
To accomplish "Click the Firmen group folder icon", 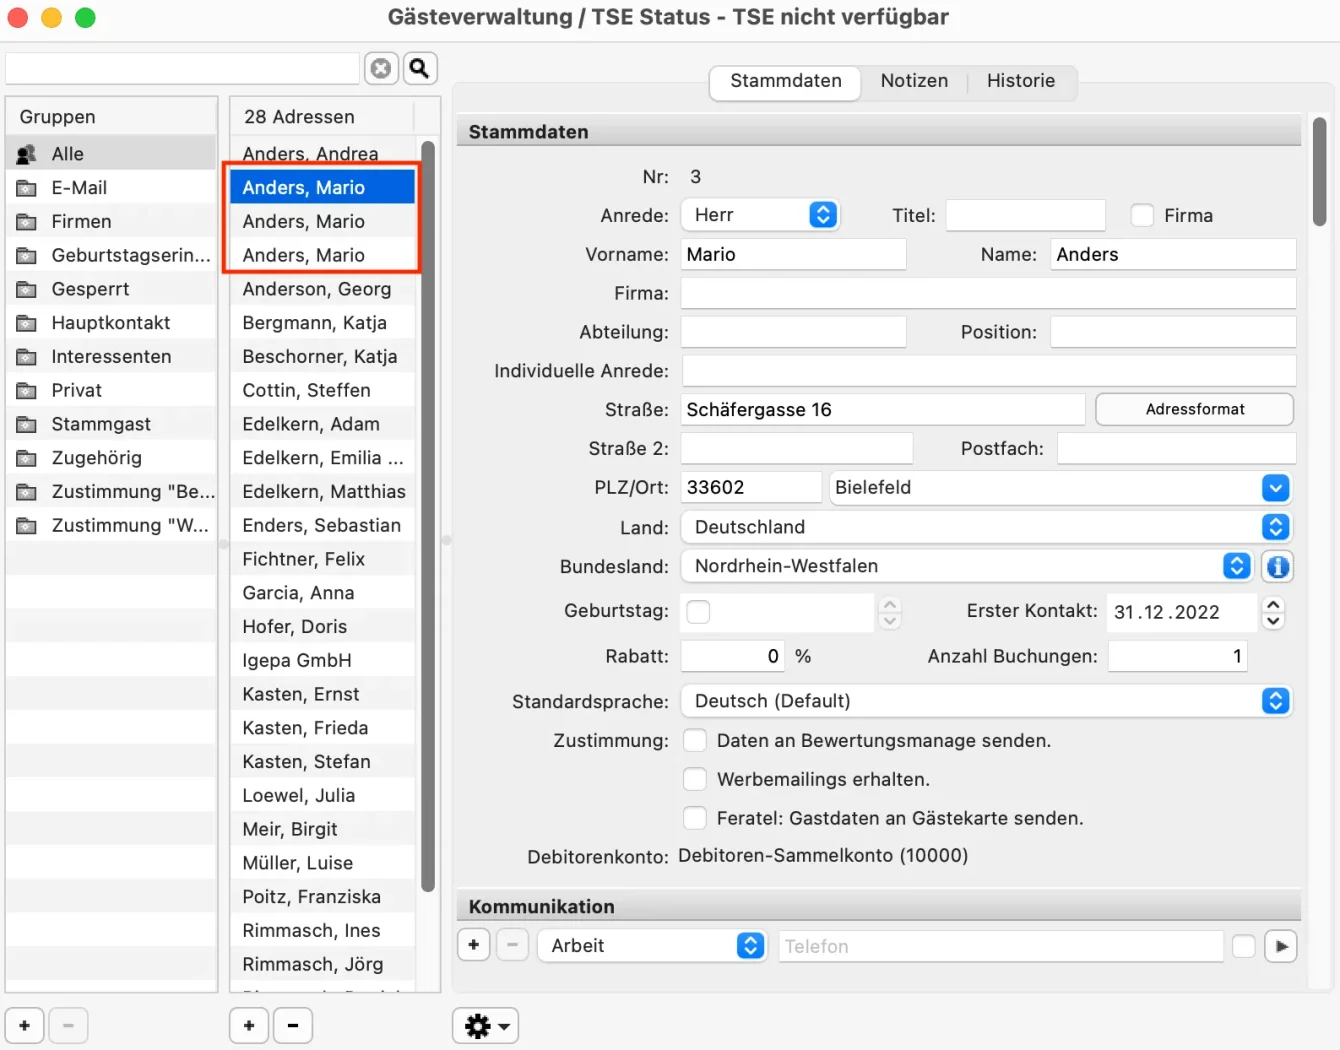I will [27, 222].
